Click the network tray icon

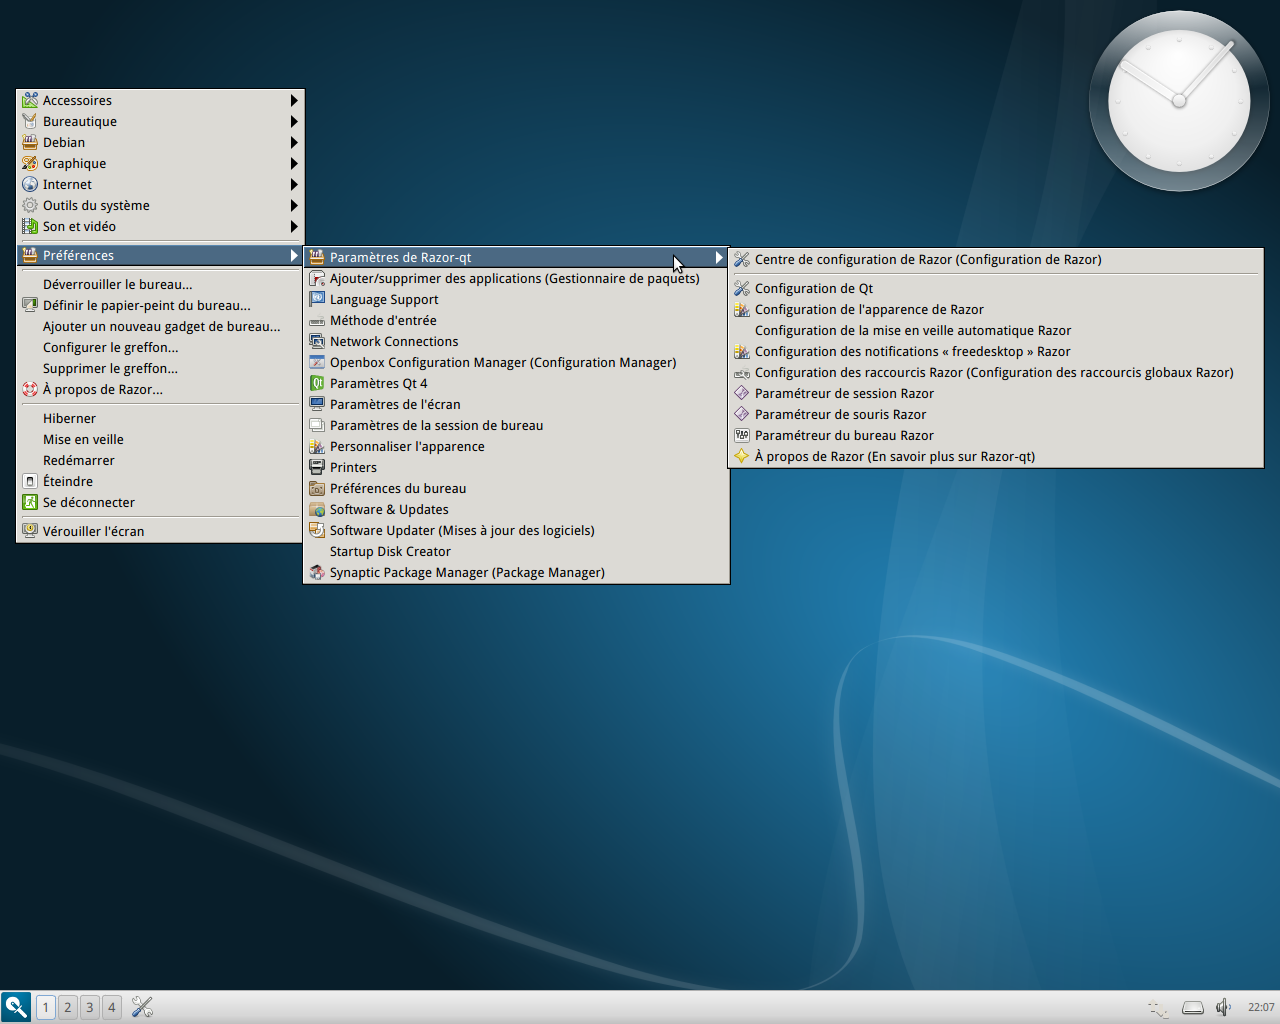[x=1158, y=1008]
